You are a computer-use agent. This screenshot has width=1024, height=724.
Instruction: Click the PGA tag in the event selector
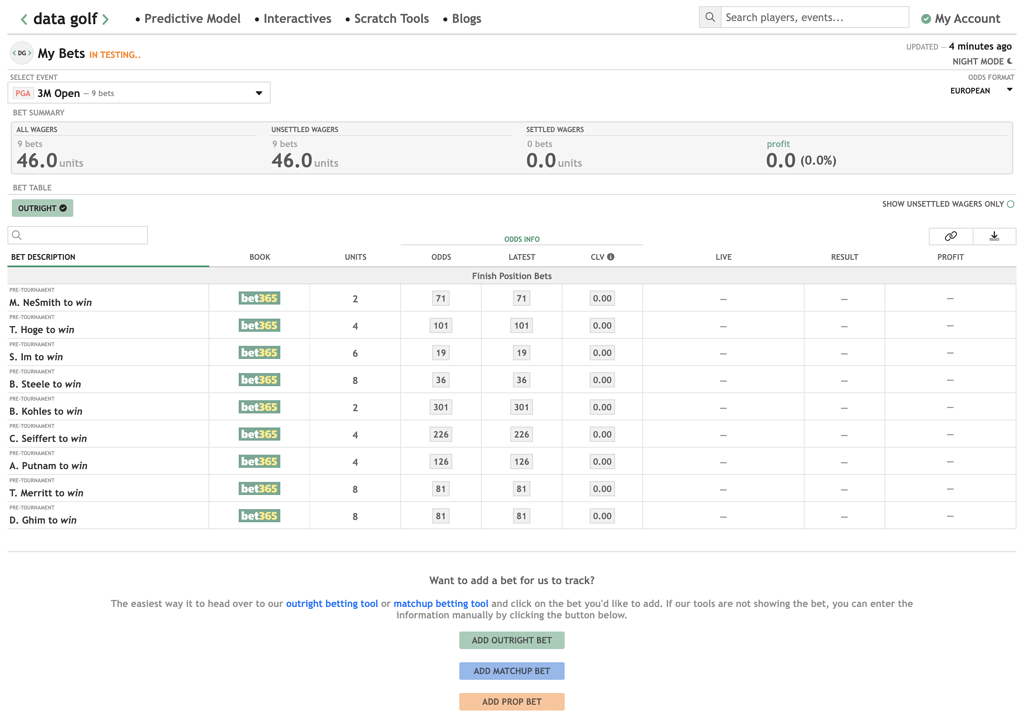[x=22, y=91]
